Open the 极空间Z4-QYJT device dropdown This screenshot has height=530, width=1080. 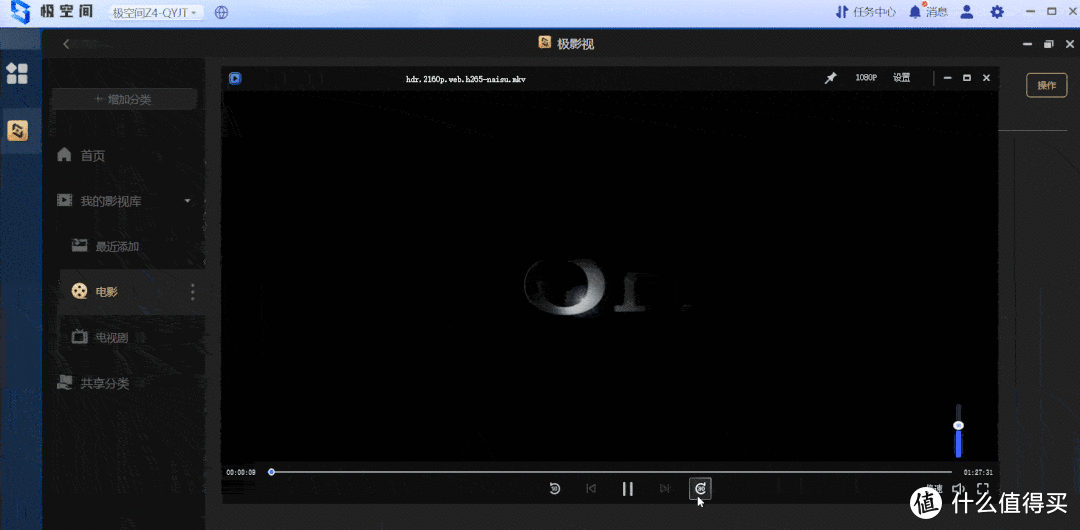pyautogui.click(x=156, y=12)
